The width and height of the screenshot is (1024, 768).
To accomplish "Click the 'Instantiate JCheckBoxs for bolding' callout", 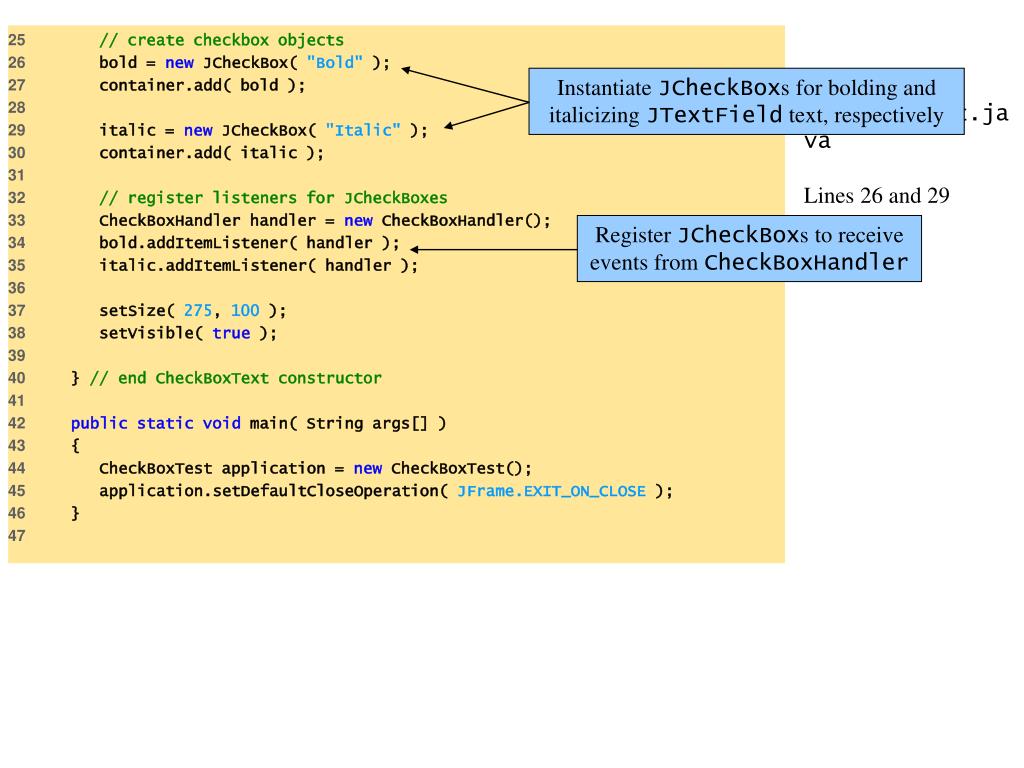I will click(746, 101).
